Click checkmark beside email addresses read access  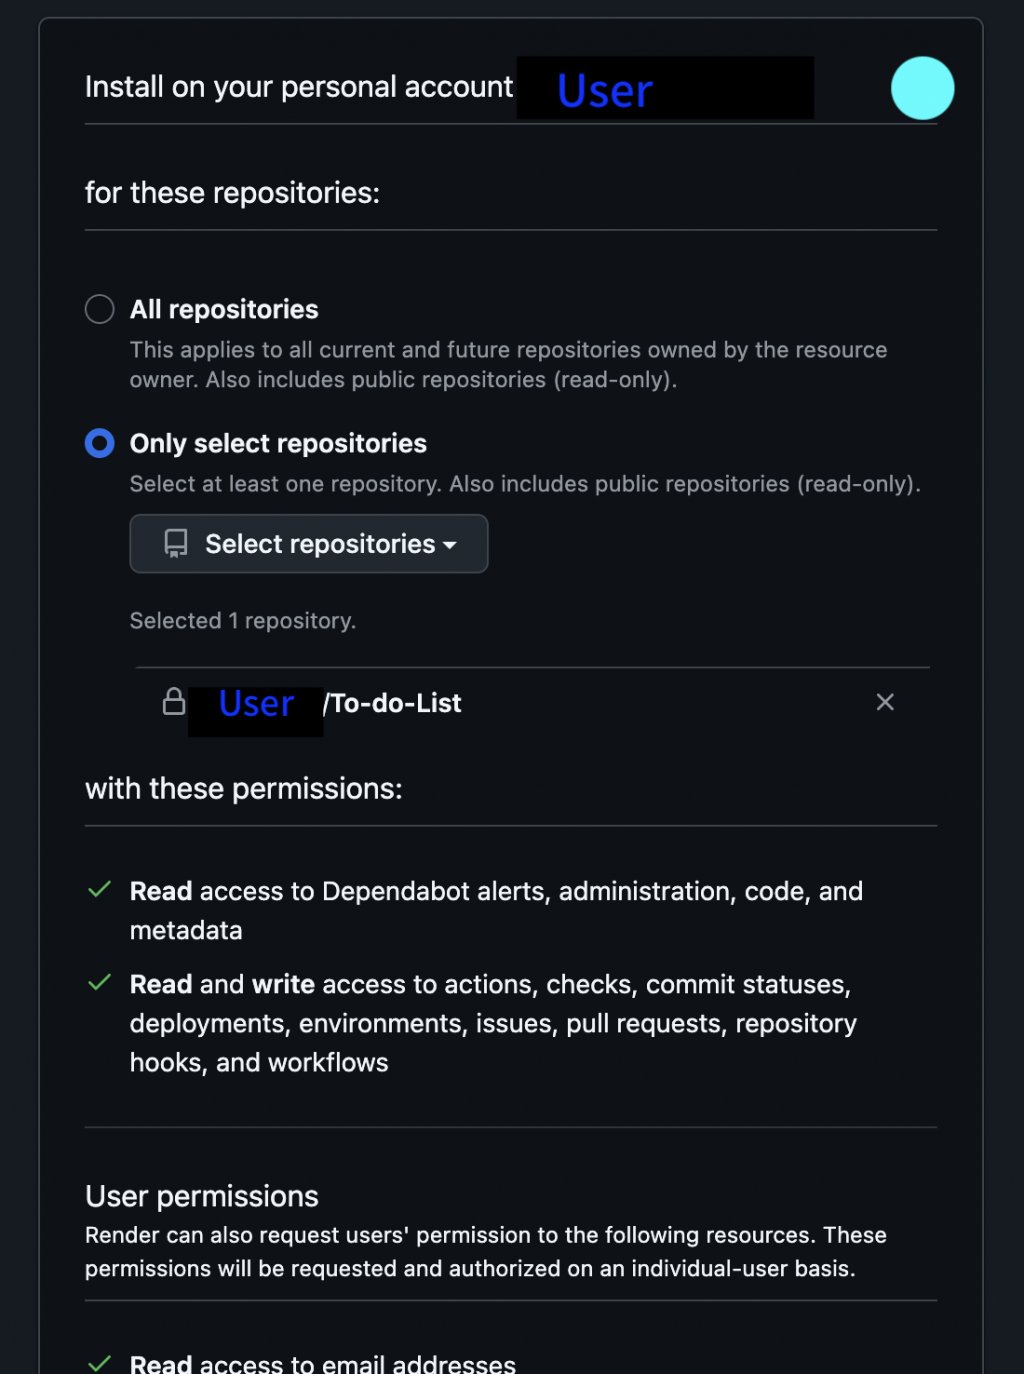pyautogui.click(x=99, y=1362)
